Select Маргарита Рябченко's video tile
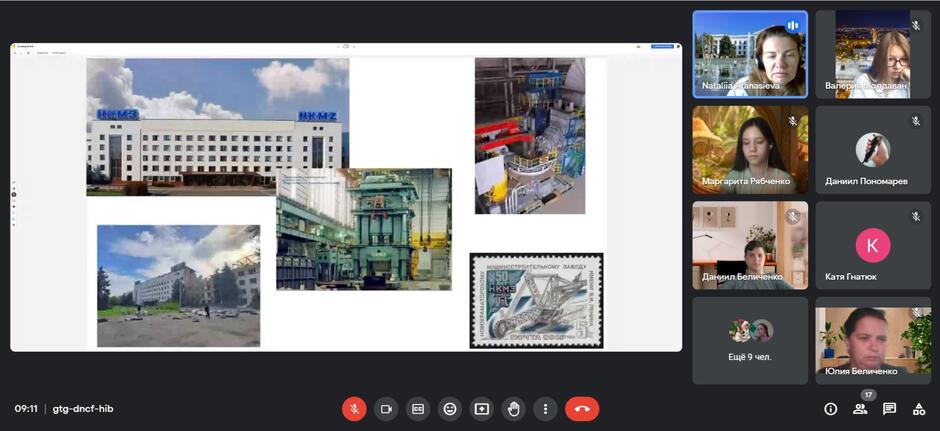Viewport: 940px width, 431px height. click(750, 150)
